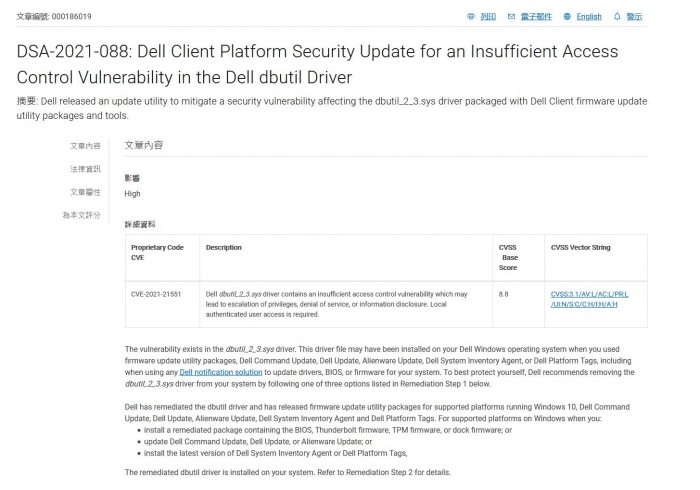Image resolution: width=700 pixels, height=490 pixels.
Task: Click the article title heading DSA-2021-088
Action: pos(318,63)
